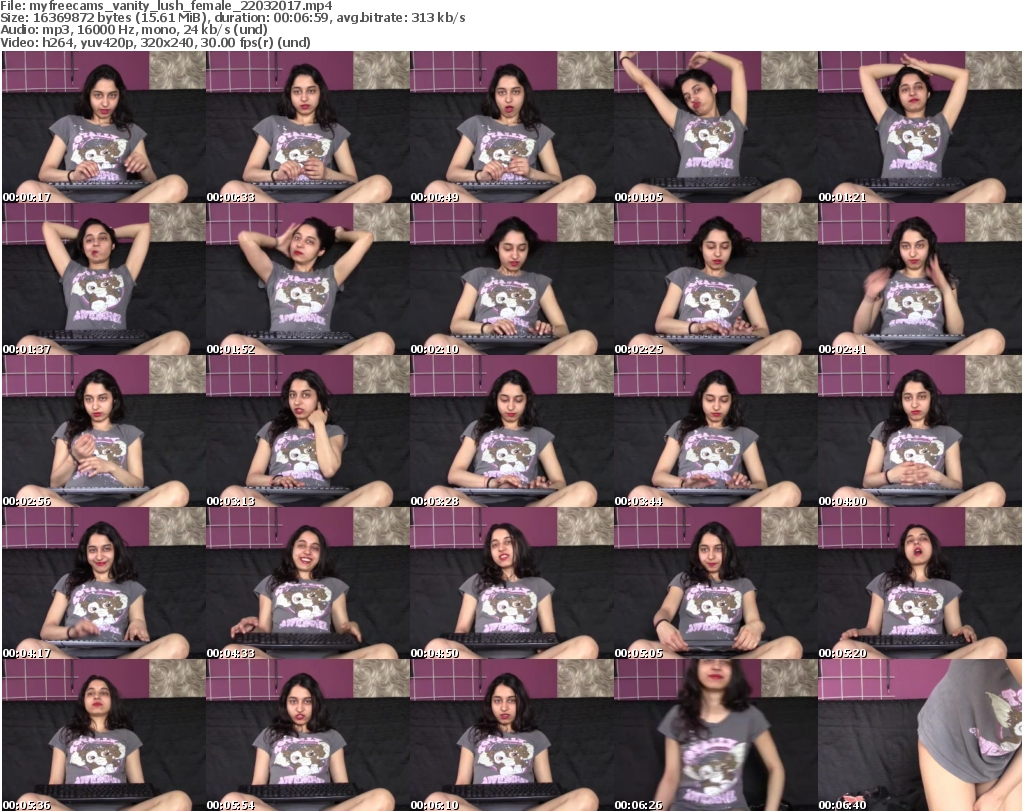1024x811 pixels.
Task: Open the frame stamped 00:00:33
Action: pos(308,127)
